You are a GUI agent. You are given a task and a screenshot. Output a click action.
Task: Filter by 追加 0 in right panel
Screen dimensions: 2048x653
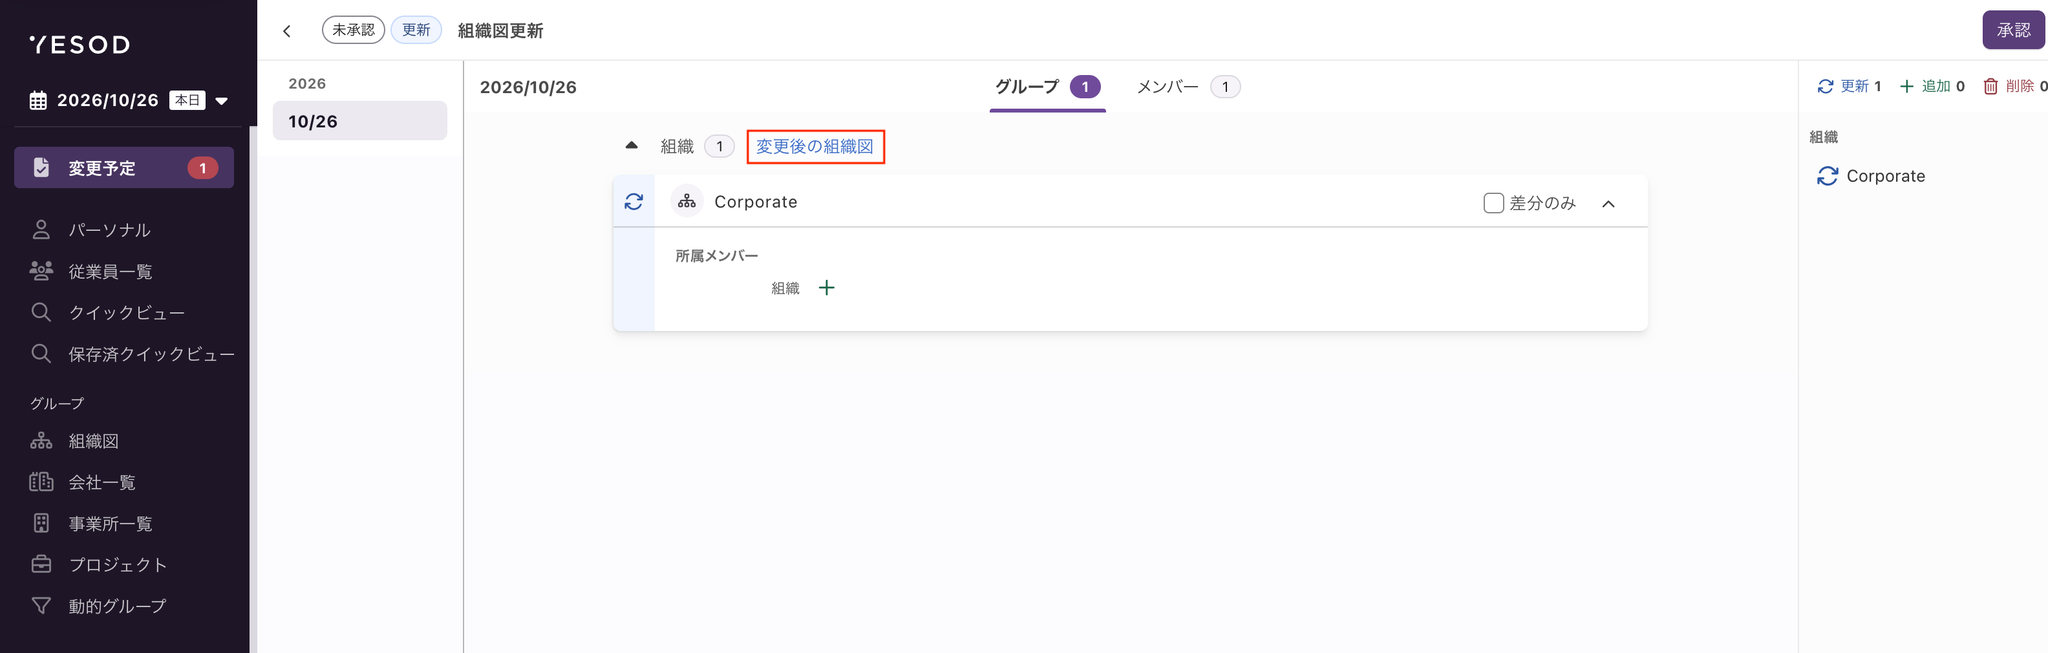[1932, 87]
